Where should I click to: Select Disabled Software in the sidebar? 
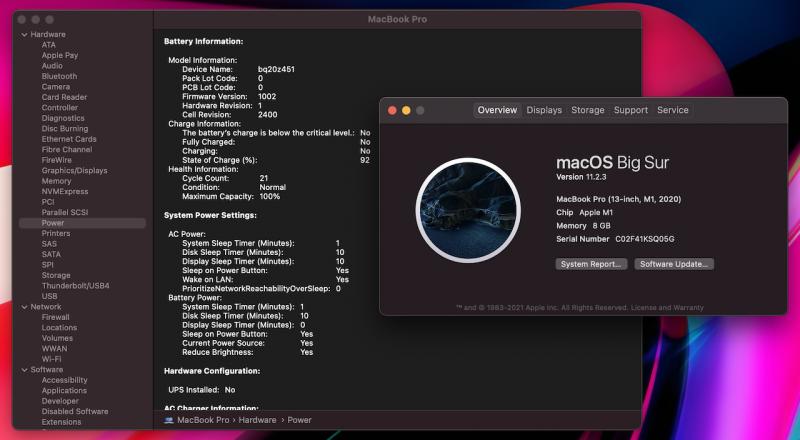(x=74, y=411)
